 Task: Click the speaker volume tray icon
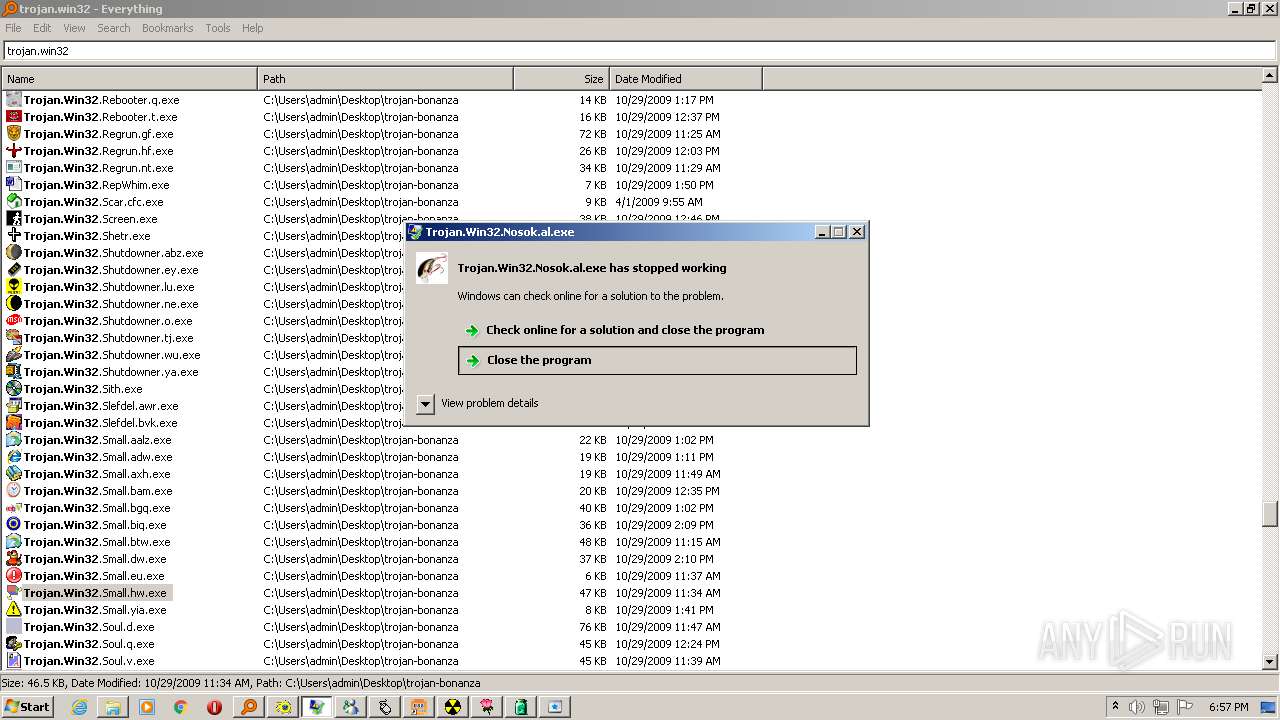click(x=1137, y=707)
